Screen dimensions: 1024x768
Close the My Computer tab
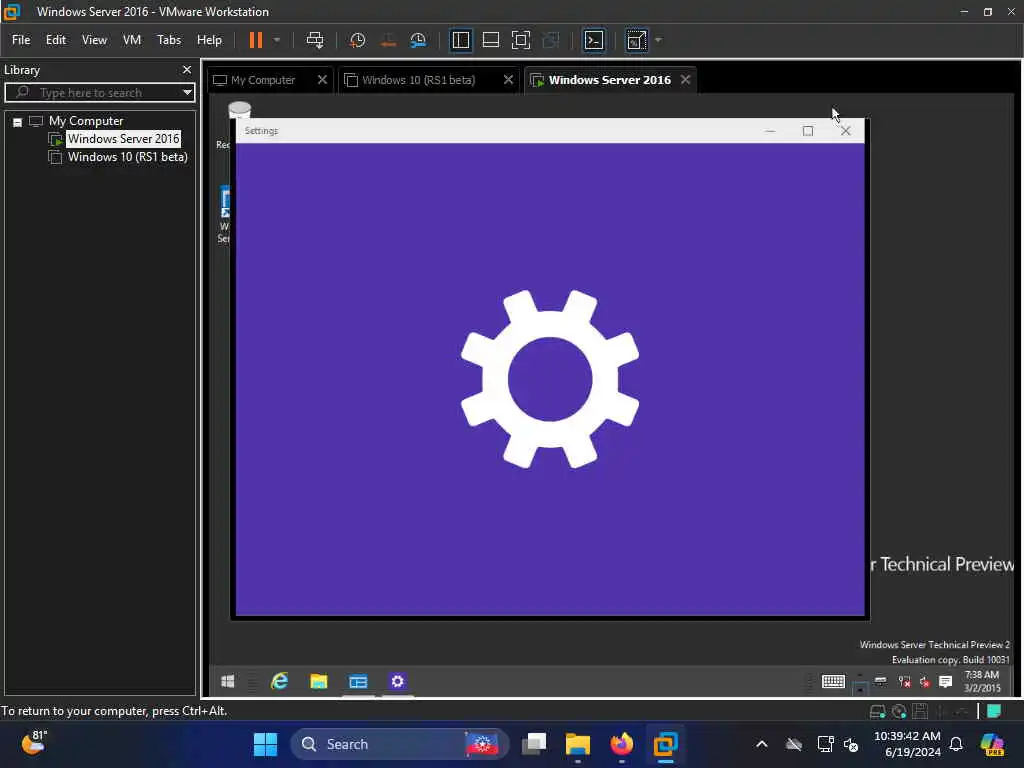pyautogui.click(x=322, y=80)
